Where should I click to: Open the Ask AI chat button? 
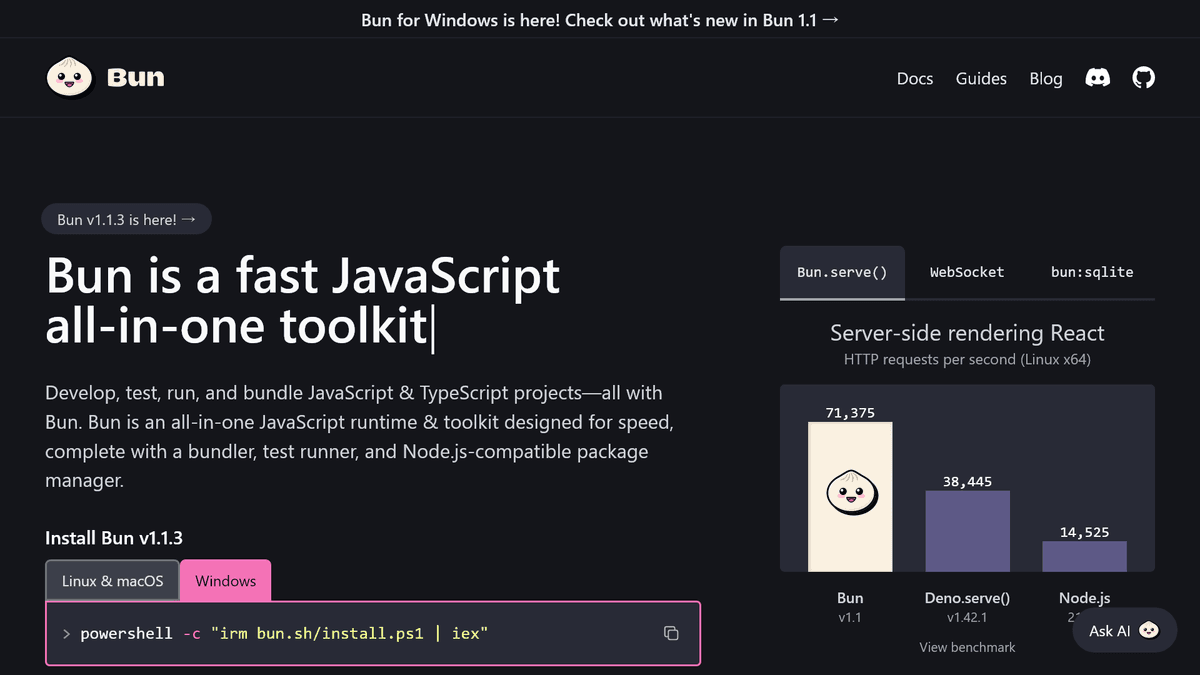click(x=1125, y=631)
